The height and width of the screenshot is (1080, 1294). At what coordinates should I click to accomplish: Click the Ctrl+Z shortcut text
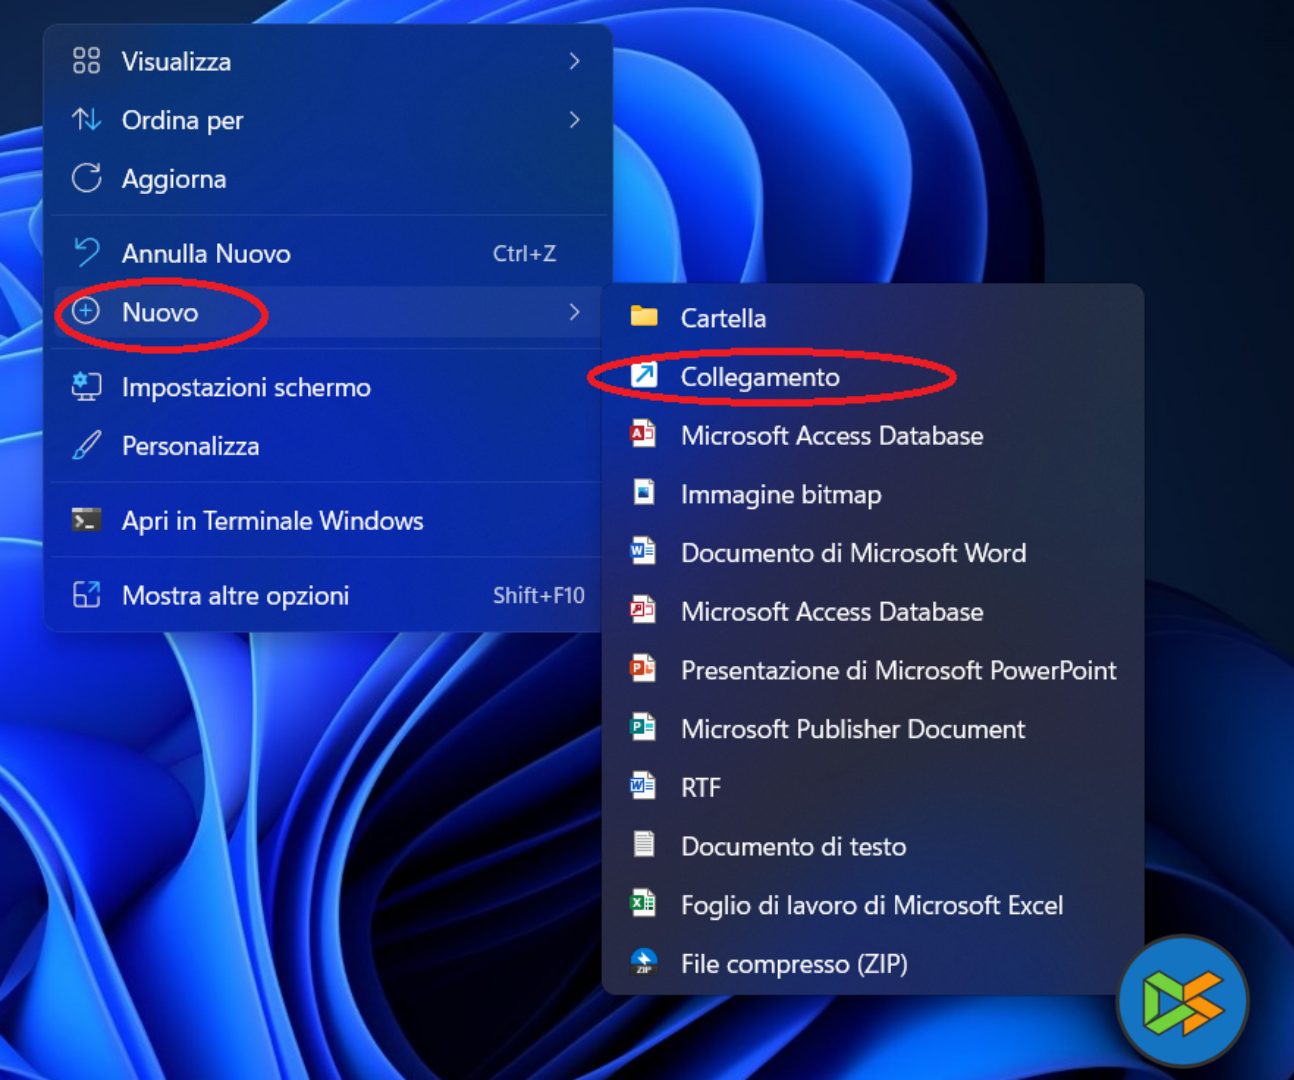524,254
